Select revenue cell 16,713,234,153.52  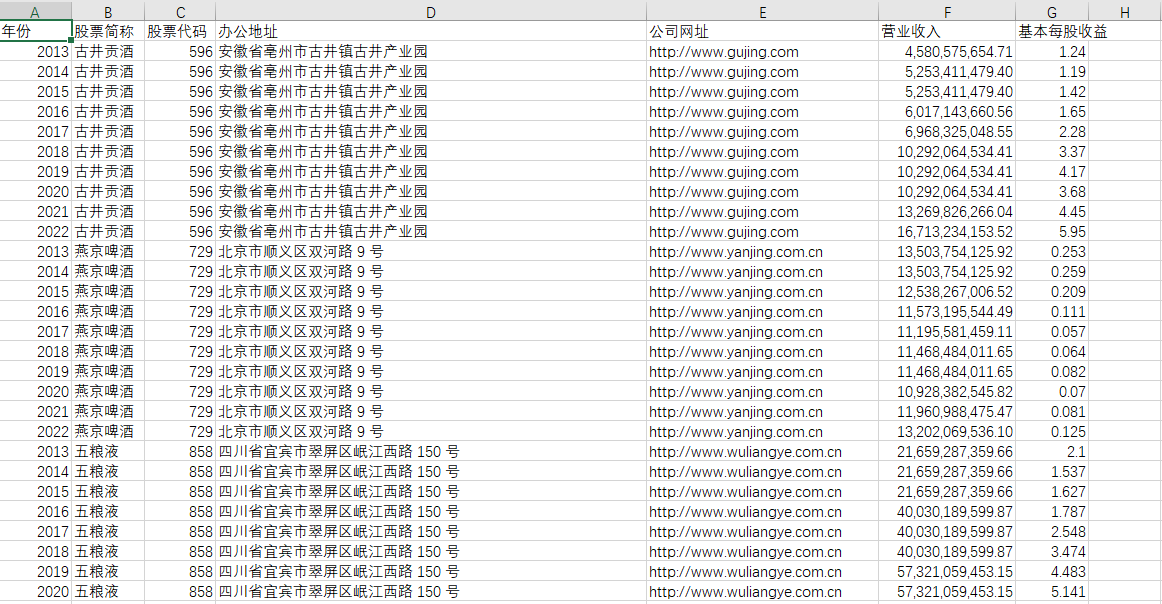[947, 232]
